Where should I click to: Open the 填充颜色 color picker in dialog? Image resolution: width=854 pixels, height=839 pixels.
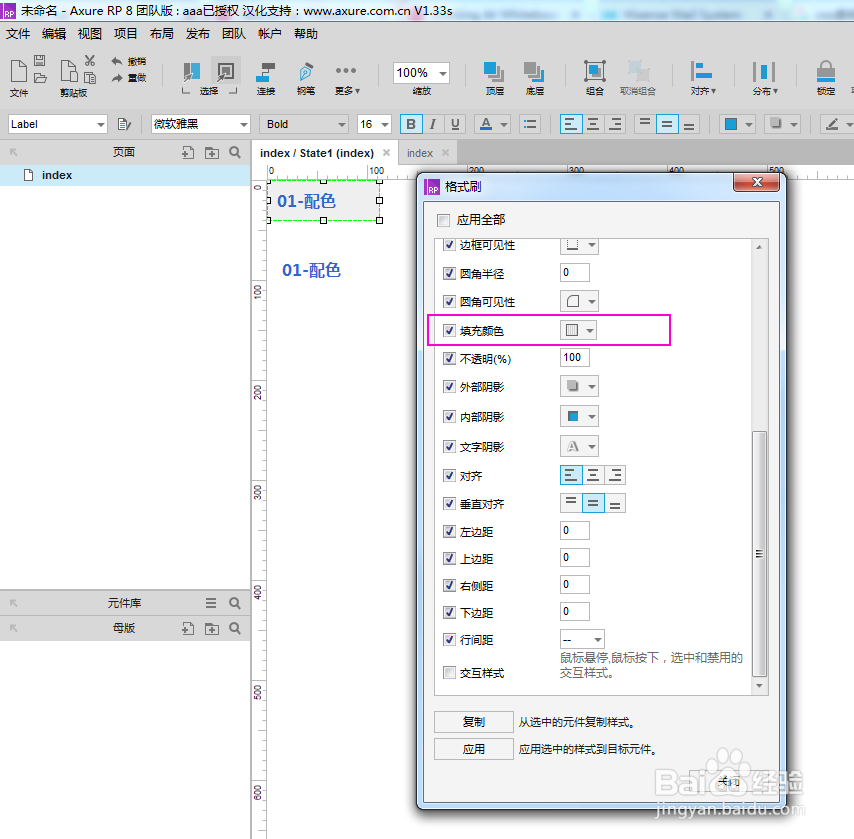578,330
